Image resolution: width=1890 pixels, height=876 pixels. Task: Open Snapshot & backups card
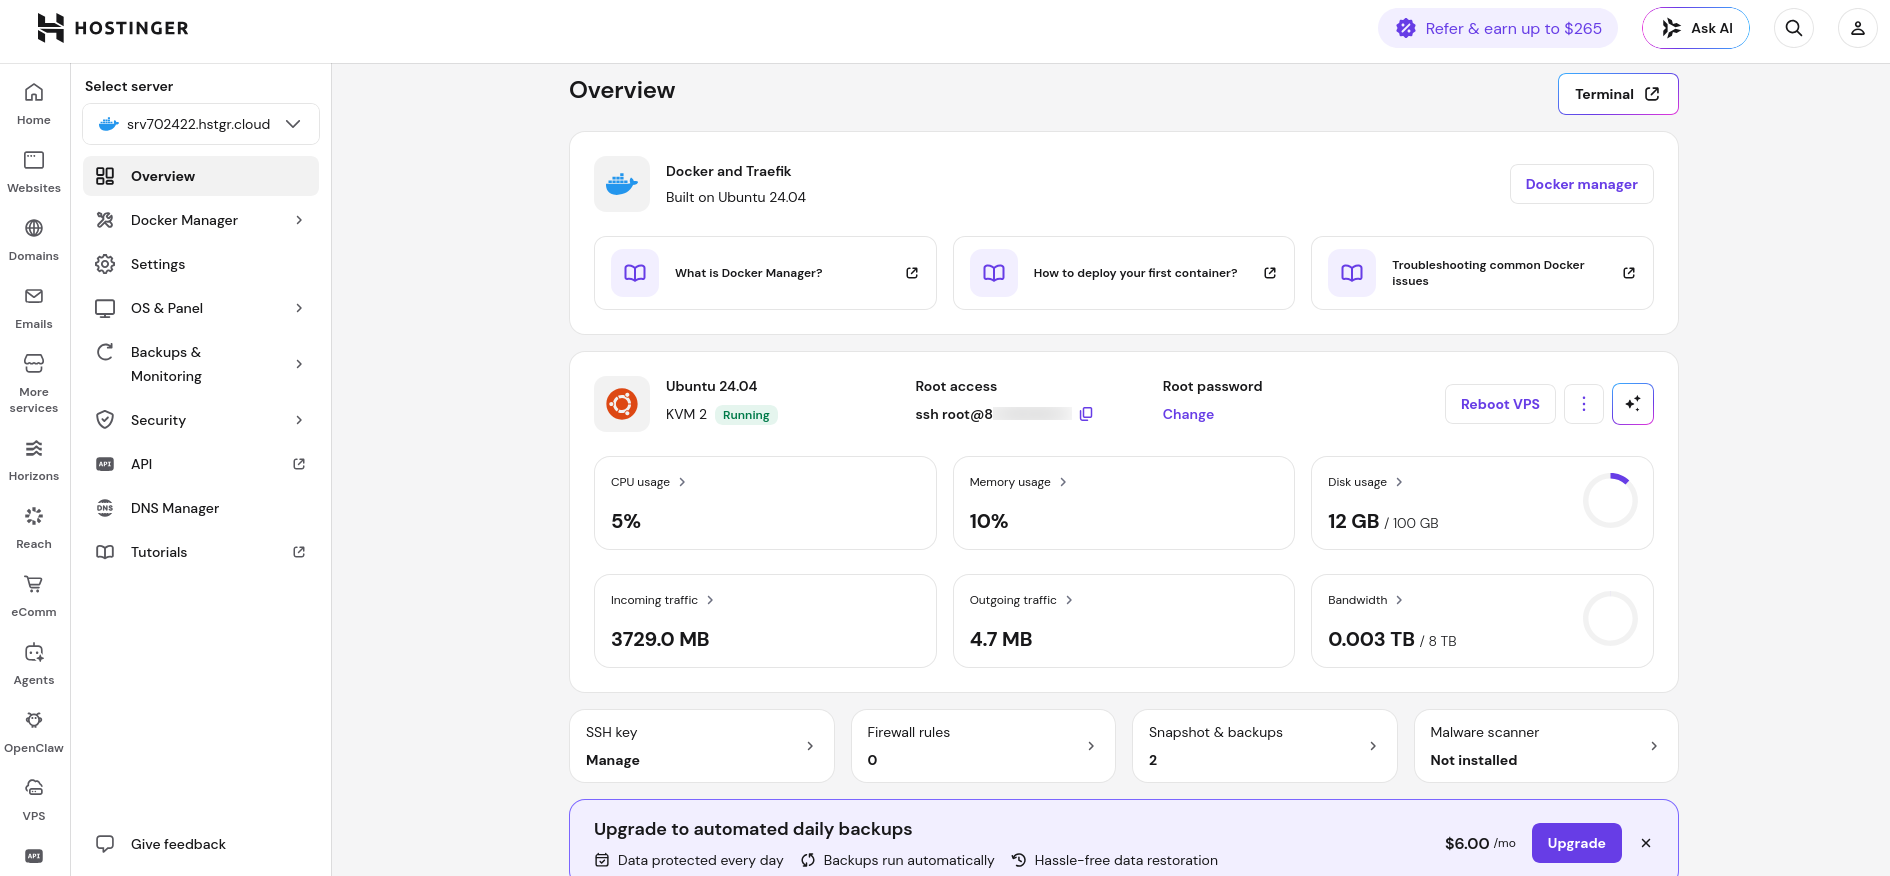click(1264, 746)
